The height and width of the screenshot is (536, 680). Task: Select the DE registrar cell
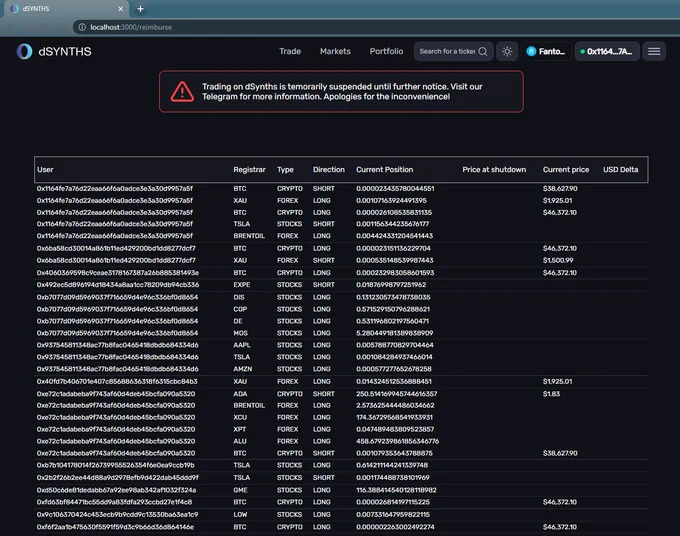pos(238,321)
